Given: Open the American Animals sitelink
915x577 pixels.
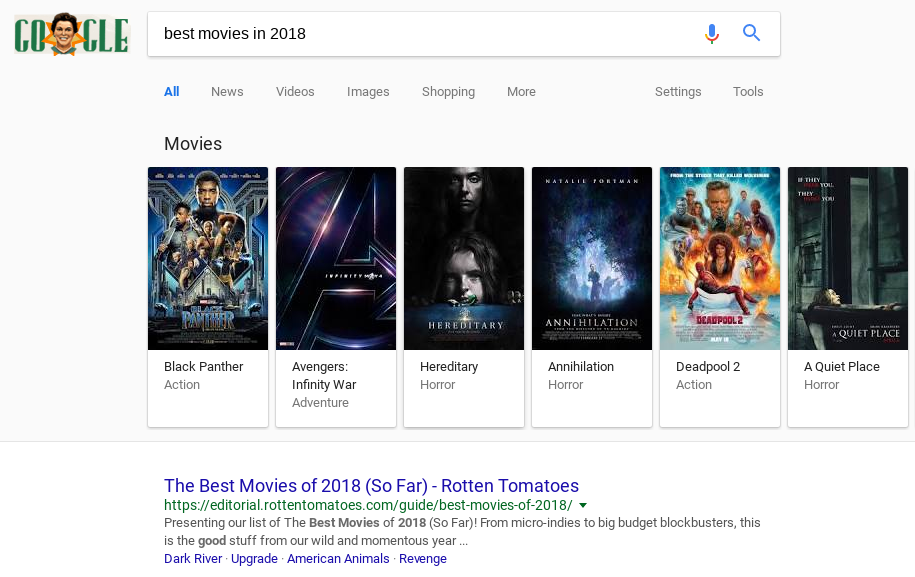Looking at the screenshot, I should pyautogui.click(x=338, y=559).
